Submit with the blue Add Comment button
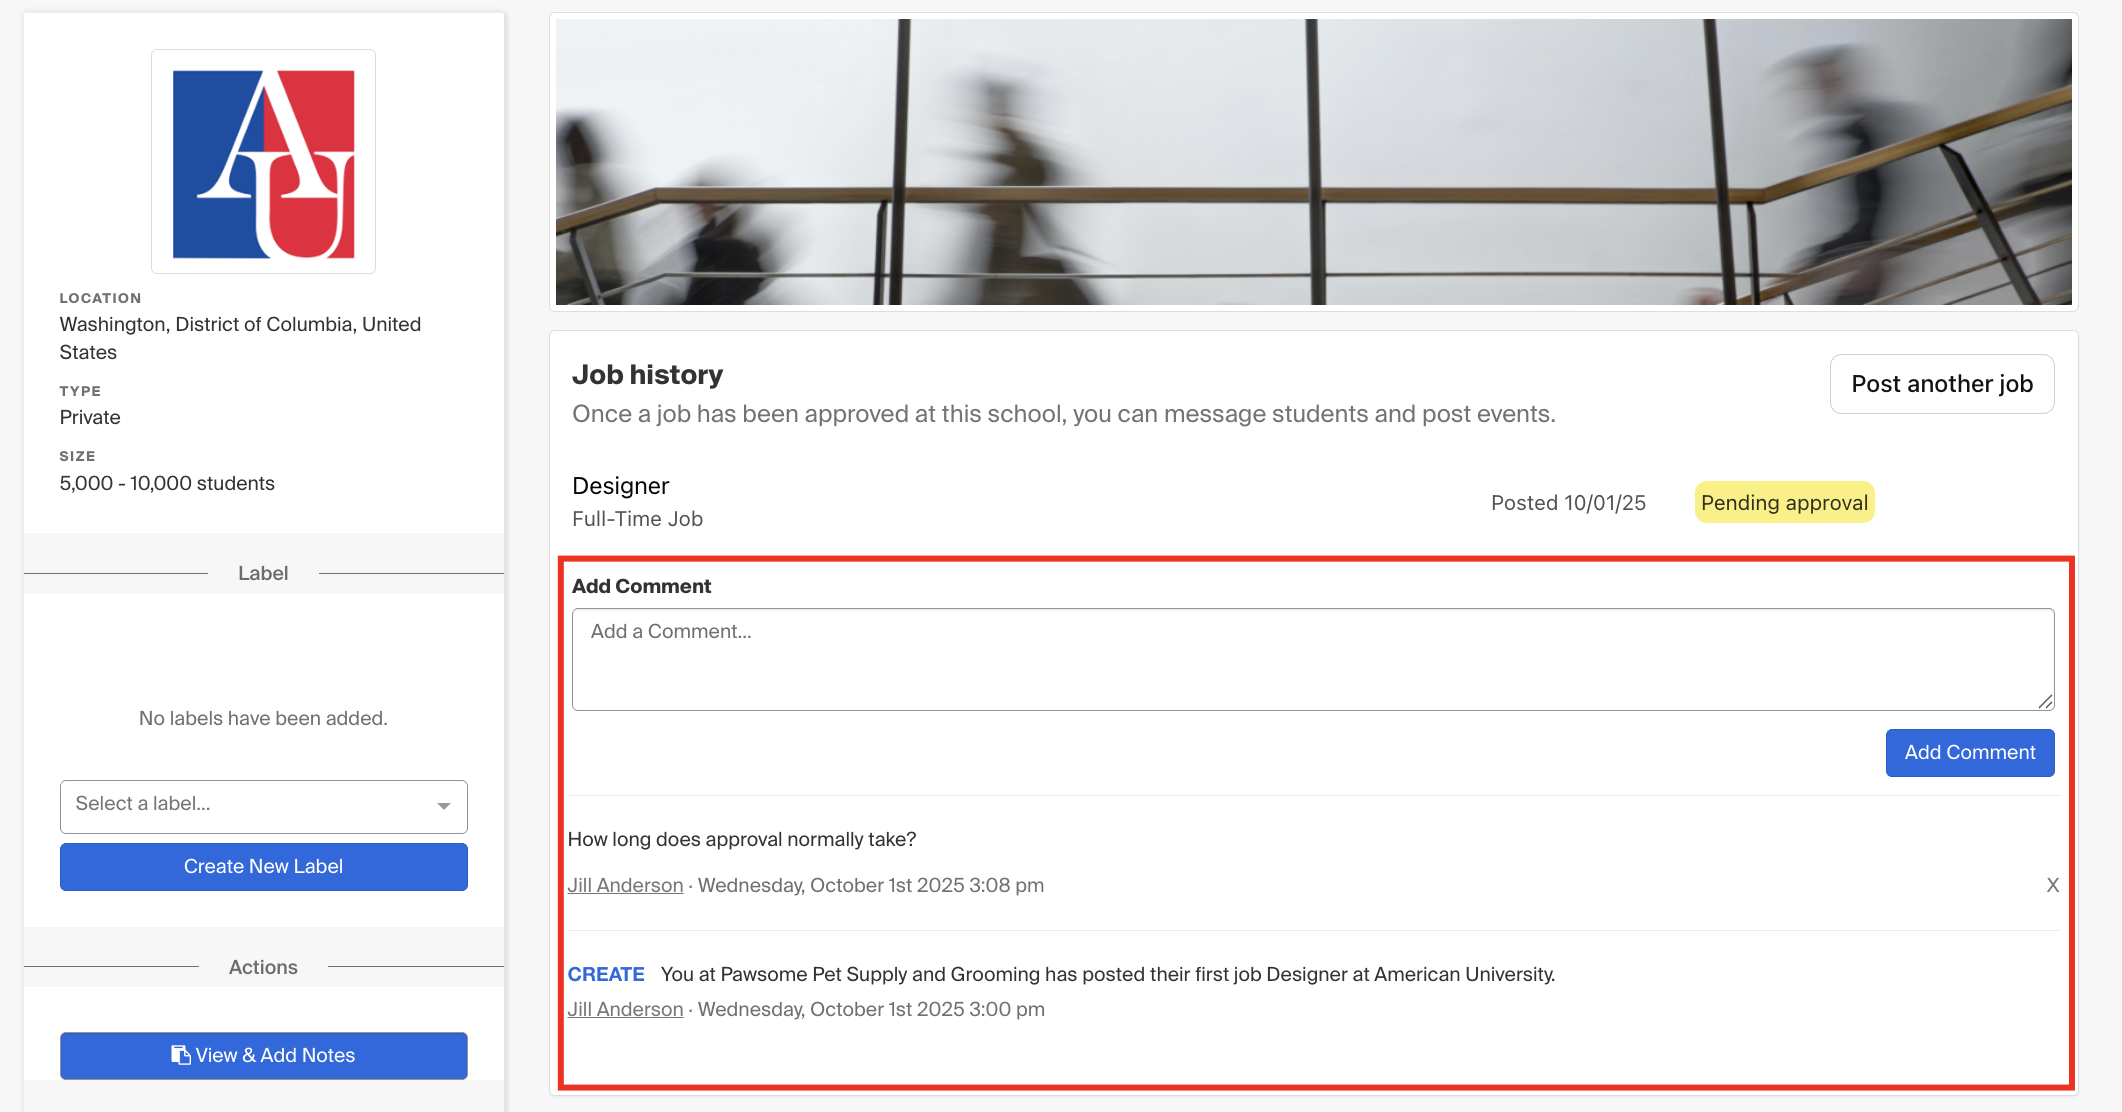Screen dimensions: 2122x1112 pos(1969,752)
